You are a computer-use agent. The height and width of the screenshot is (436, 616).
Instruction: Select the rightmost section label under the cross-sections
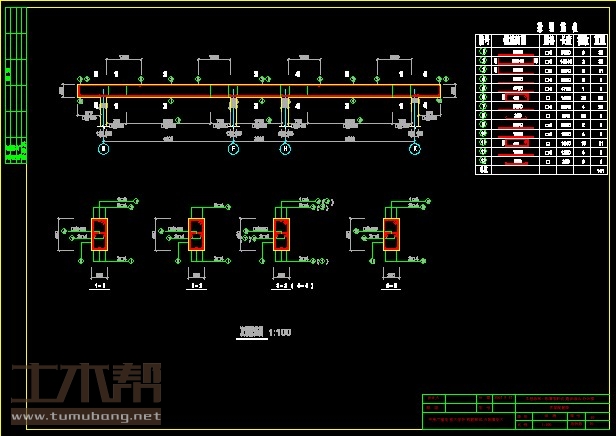pyautogui.click(x=391, y=286)
